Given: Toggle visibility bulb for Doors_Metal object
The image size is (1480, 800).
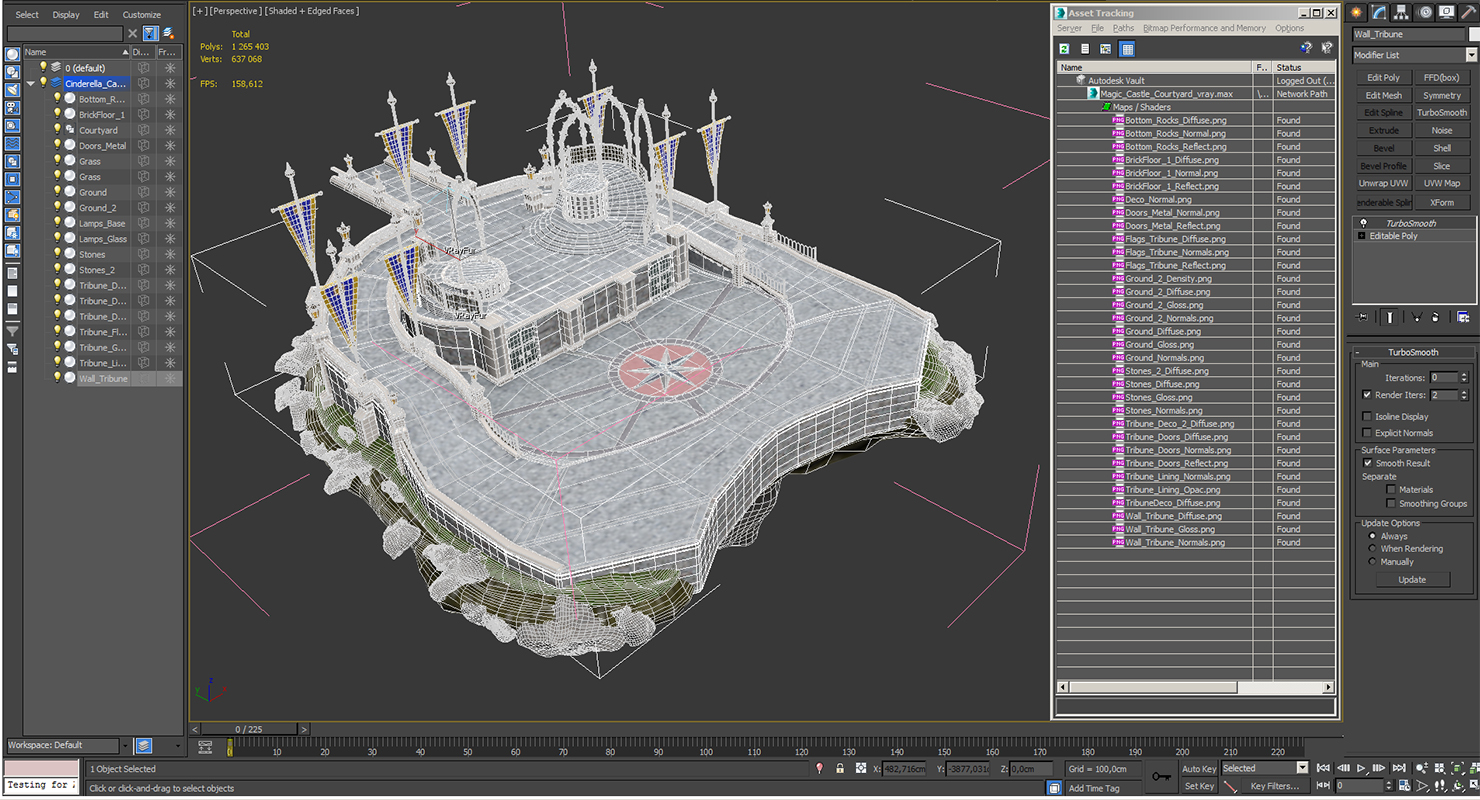Looking at the screenshot, I should (x=57, y=145).
